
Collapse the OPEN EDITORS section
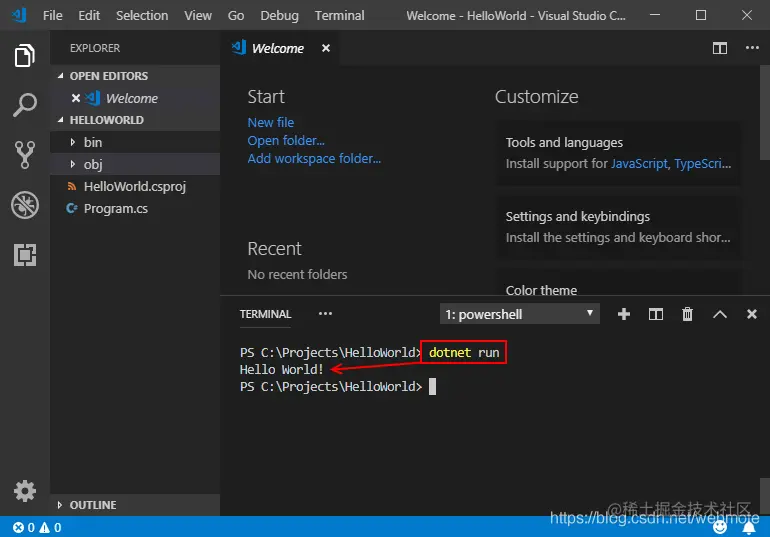pos(135,76)
